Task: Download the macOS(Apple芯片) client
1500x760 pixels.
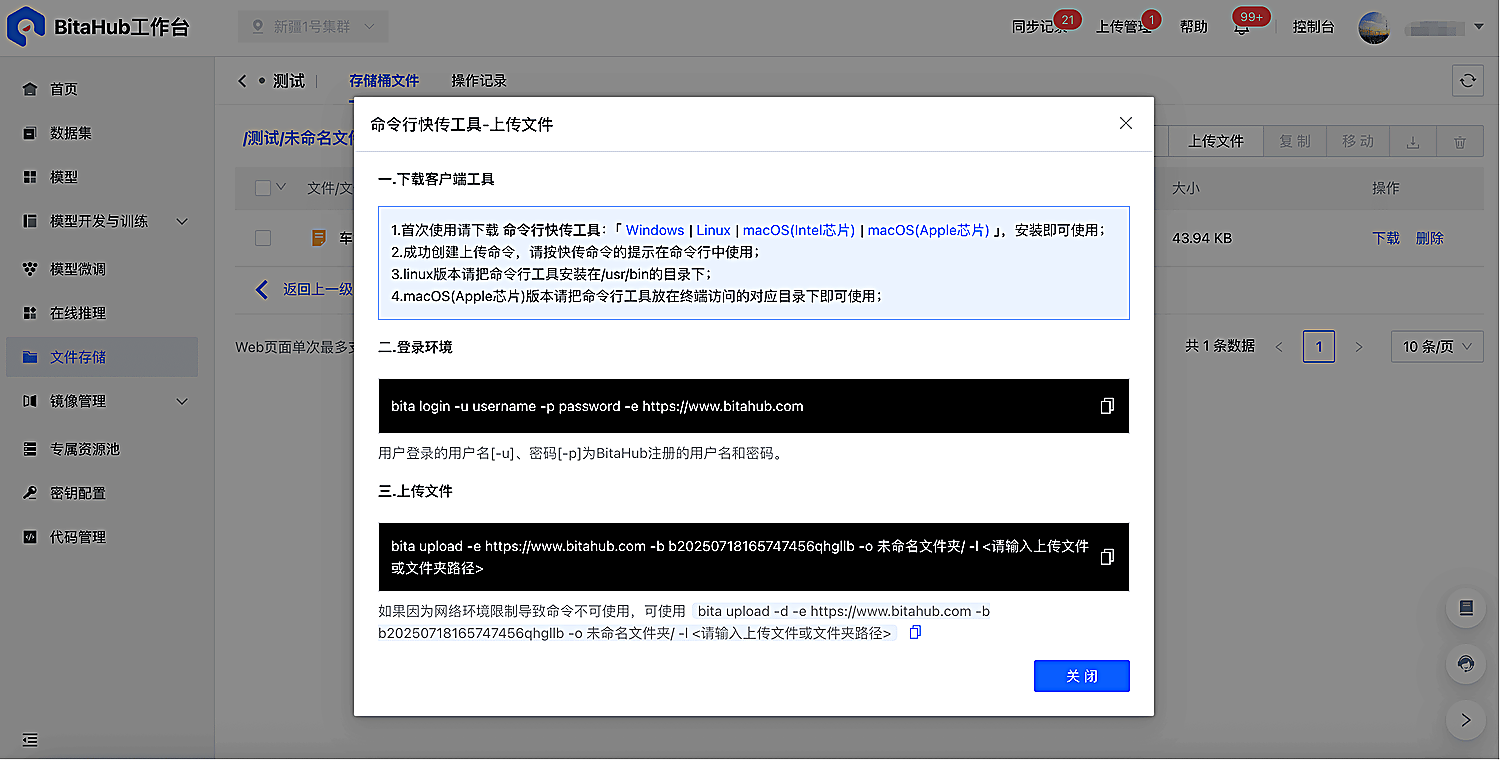Action: [929, 230]
